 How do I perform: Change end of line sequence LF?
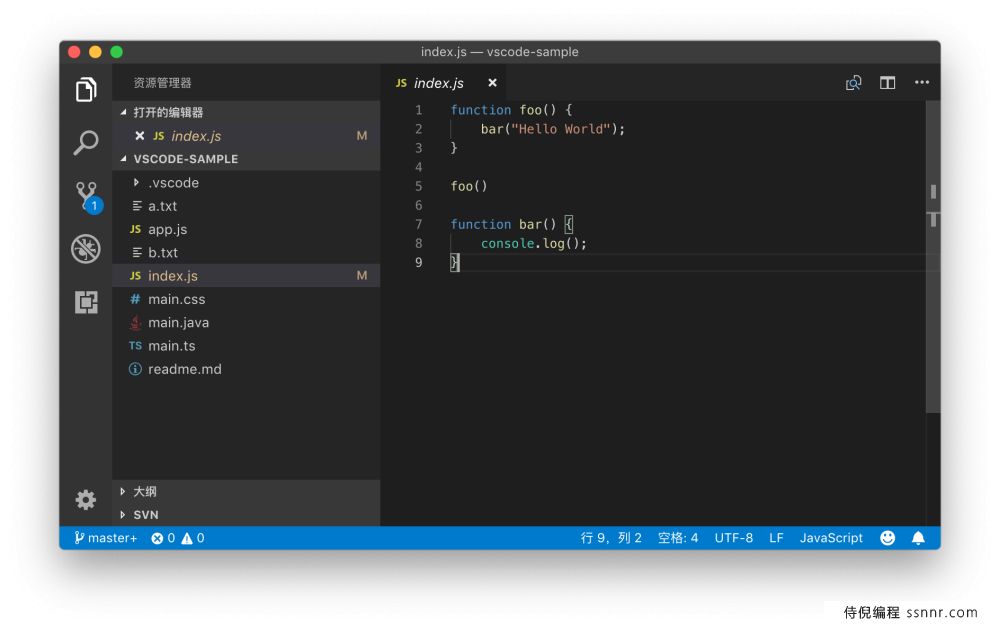pyautogui.click(x=776, y=538)
